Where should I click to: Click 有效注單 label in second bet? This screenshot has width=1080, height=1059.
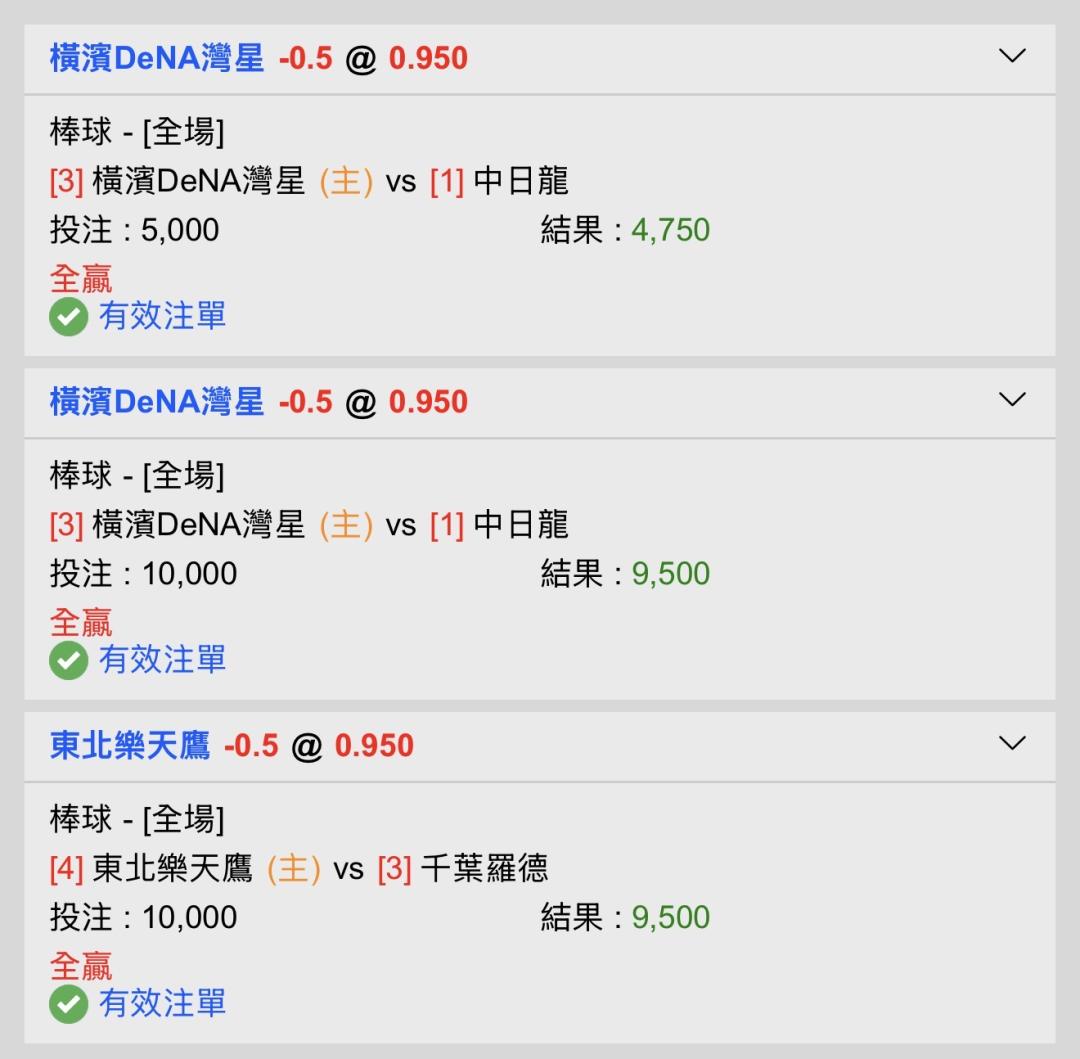tap(162, 660)
